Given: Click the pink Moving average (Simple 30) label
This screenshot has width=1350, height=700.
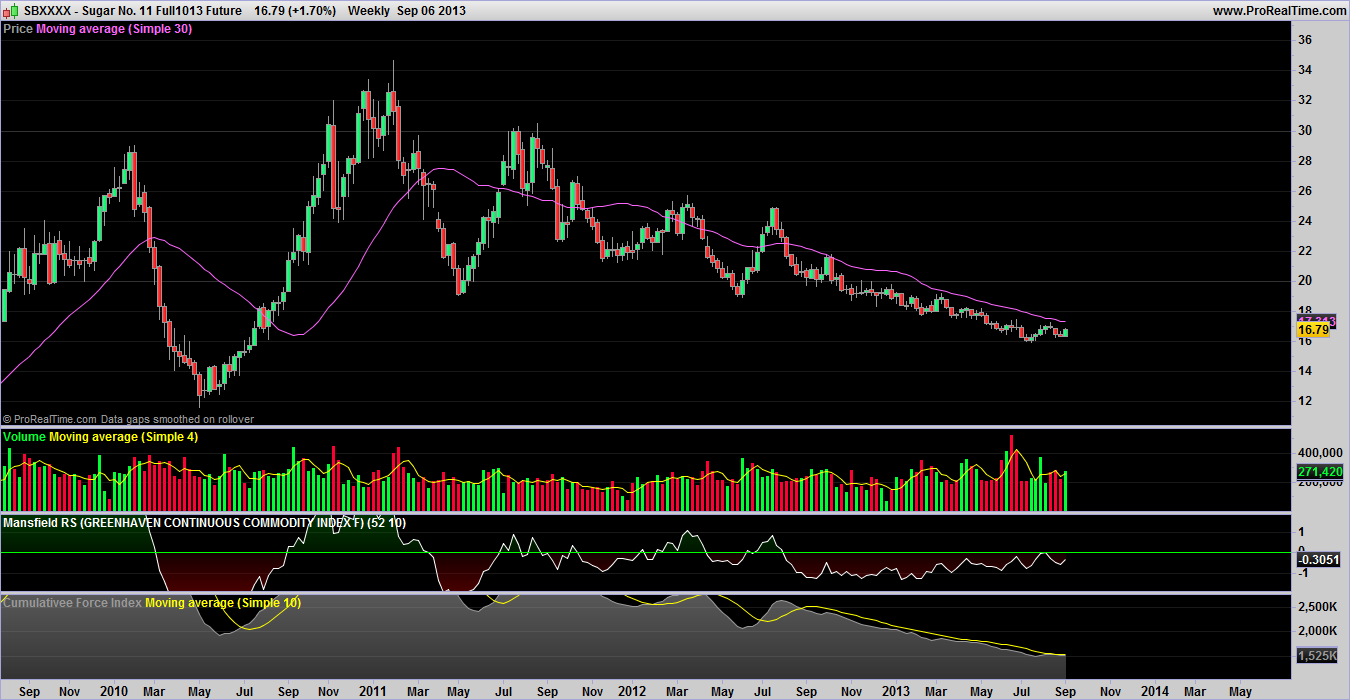Looking at the screenshot, I should 114,29.
